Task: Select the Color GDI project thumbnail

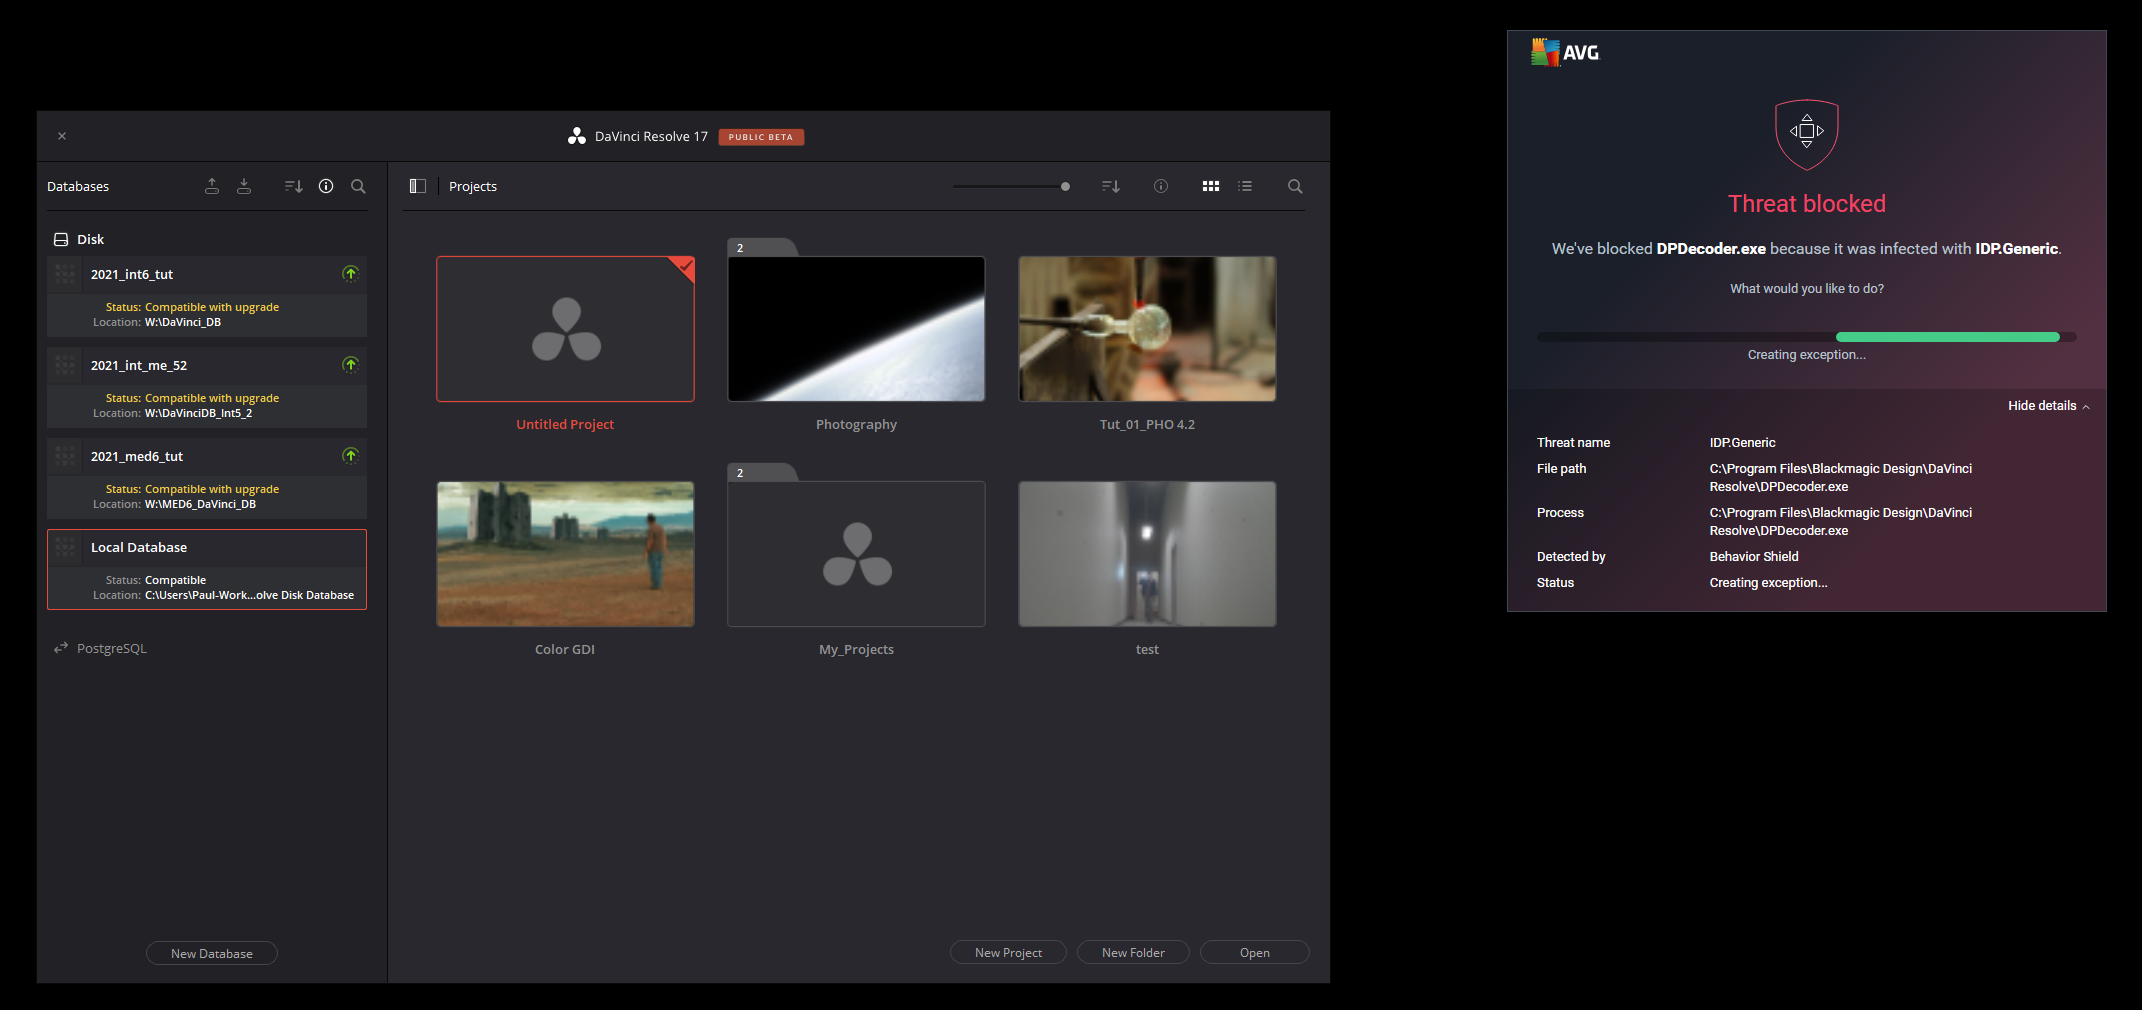Action: [565, 554]
